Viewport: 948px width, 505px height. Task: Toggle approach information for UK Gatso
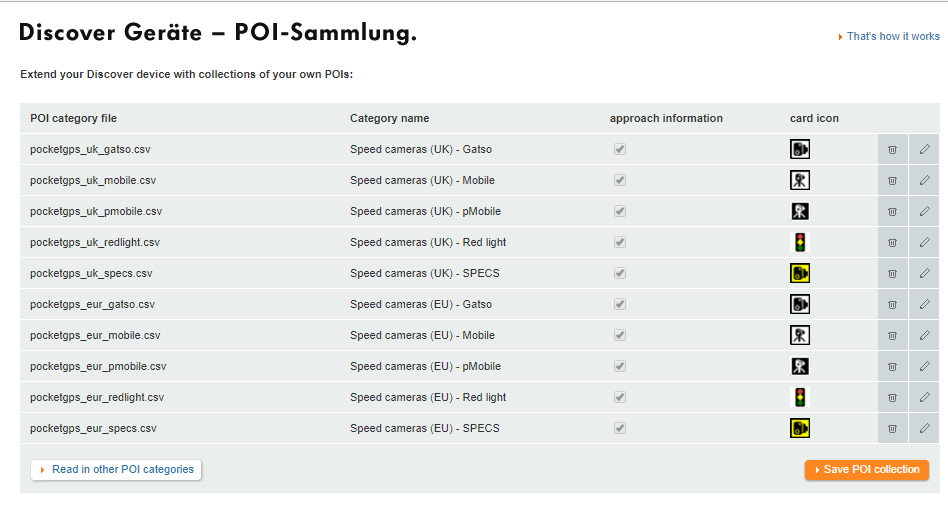tap(620, 149)
